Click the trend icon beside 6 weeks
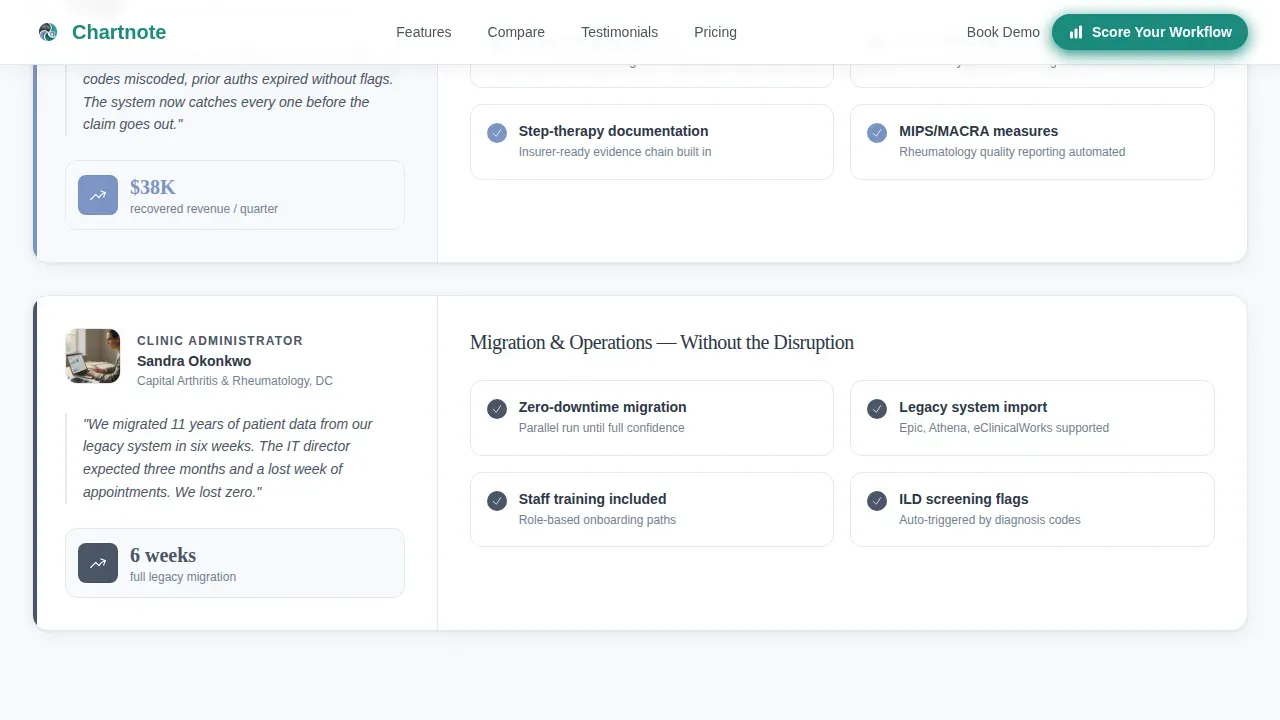Viewport: 1280px width, 720px height. pos(98,563)
